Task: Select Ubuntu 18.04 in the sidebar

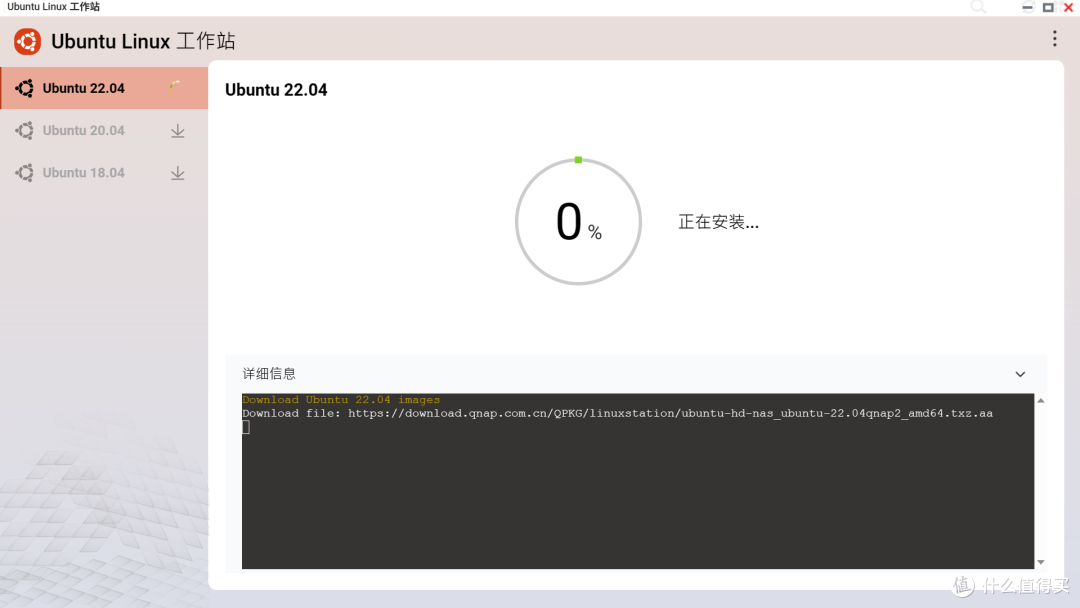Action: pos(104,172)
